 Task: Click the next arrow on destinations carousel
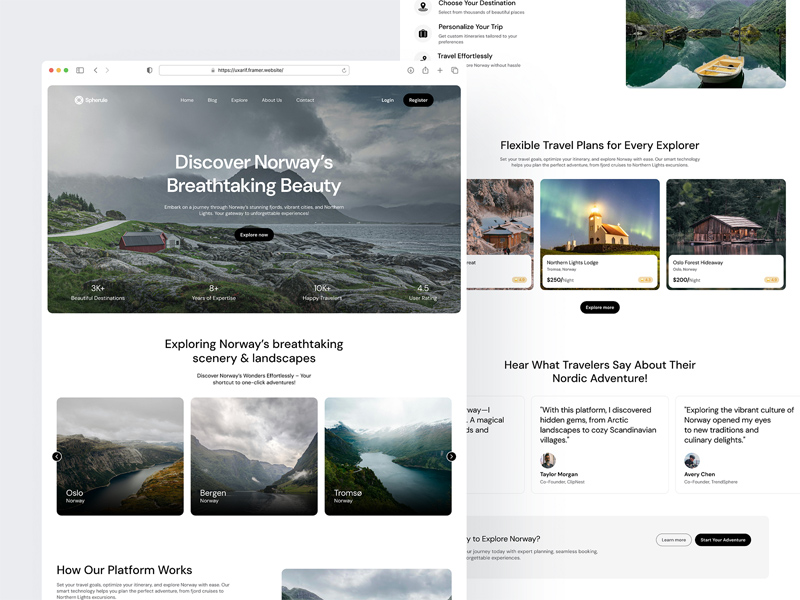[x=452, y=457]
